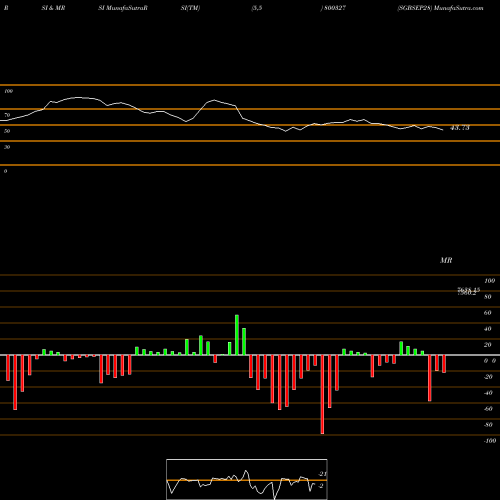Click the RSI axis label 70
The height and width of the screenshot is (500, 500).
coord(7,115)
